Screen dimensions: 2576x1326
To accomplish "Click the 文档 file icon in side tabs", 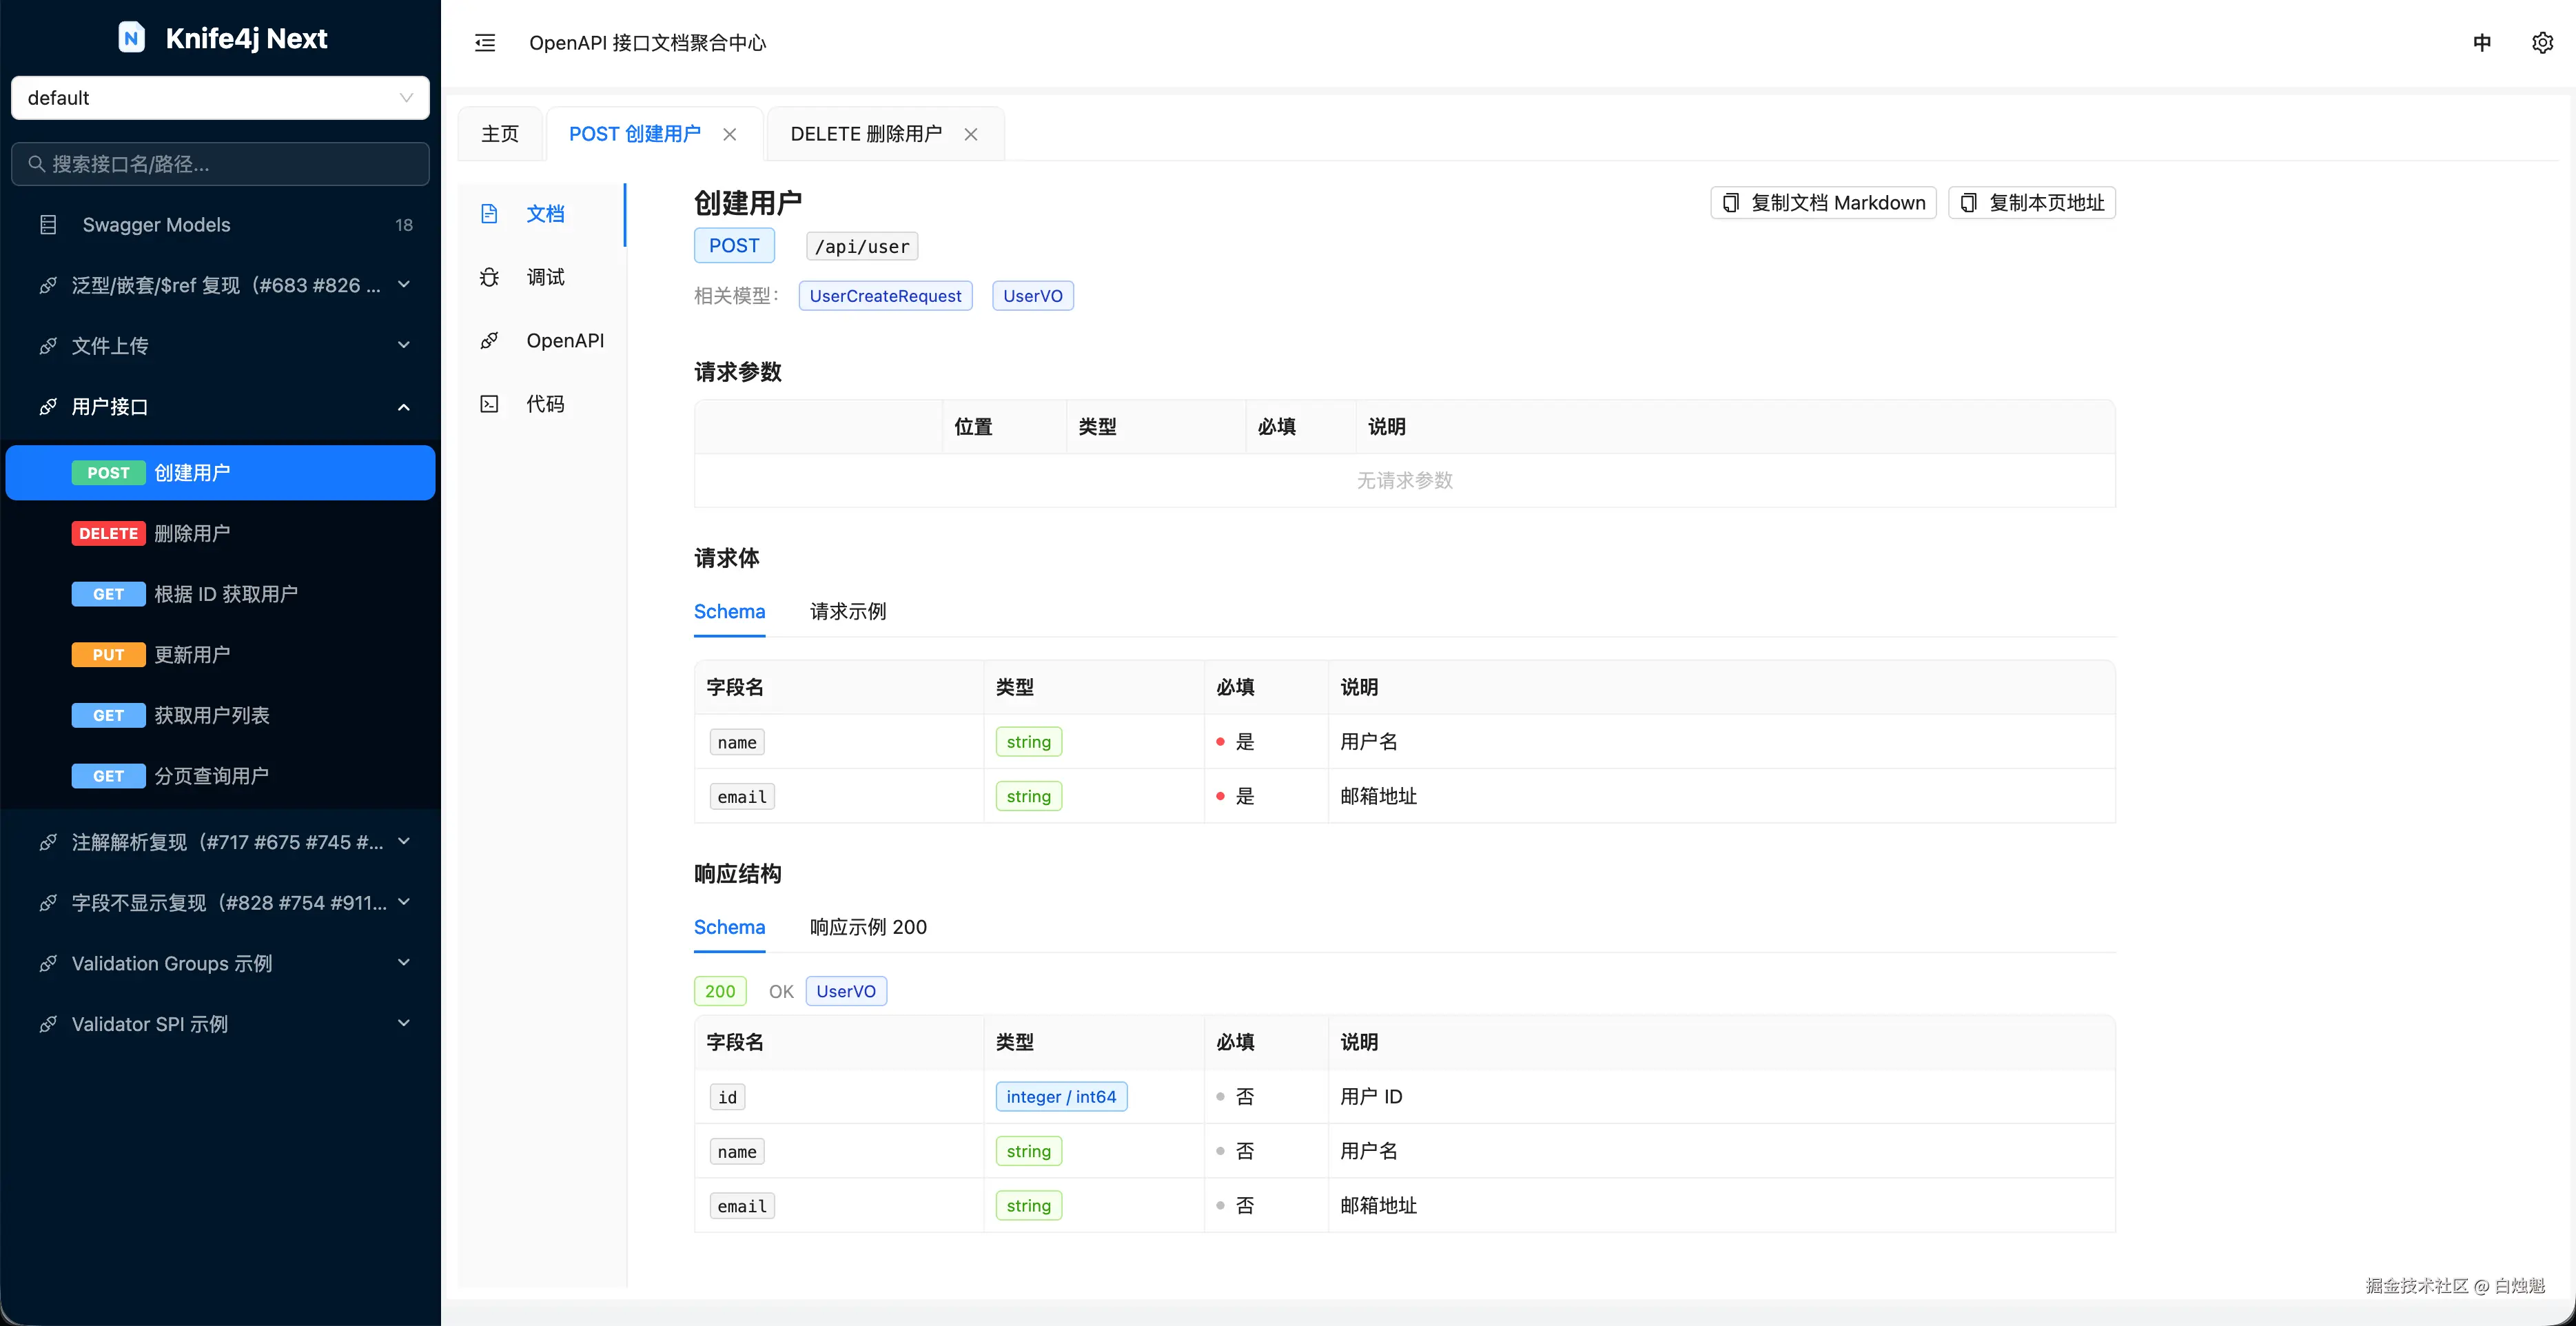I will (x=489, y=214).
